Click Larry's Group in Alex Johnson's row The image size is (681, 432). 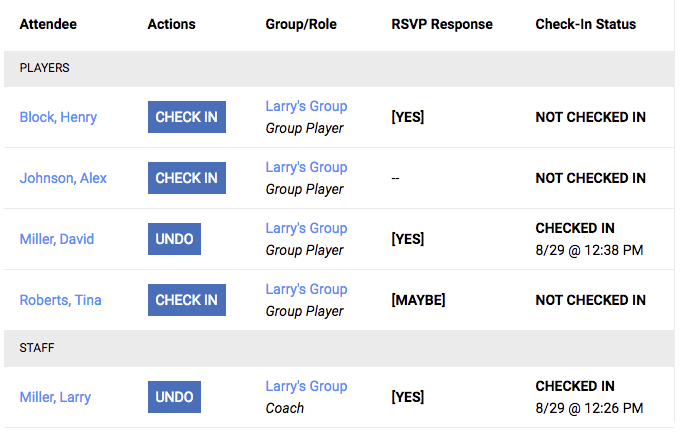pyautogui.click(x=306, y=167)
